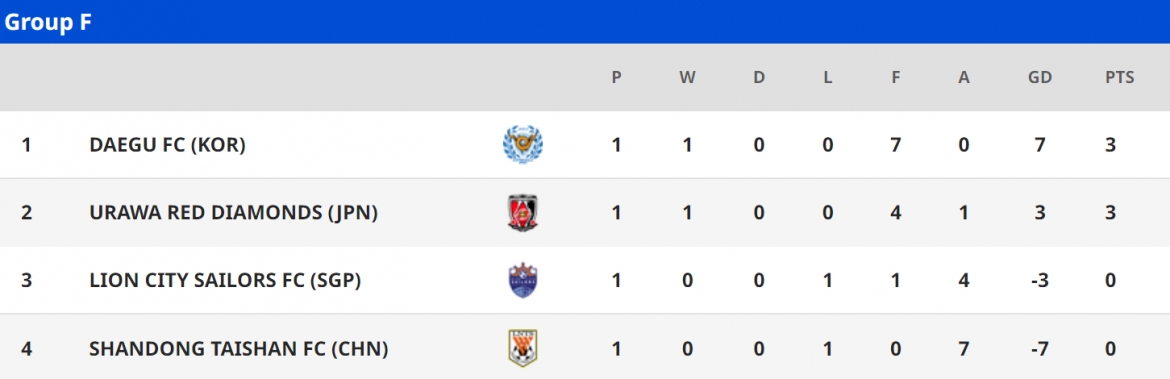Screen dimensions: 1170x379
Task: Select the P column header
Action: point(616,77)
